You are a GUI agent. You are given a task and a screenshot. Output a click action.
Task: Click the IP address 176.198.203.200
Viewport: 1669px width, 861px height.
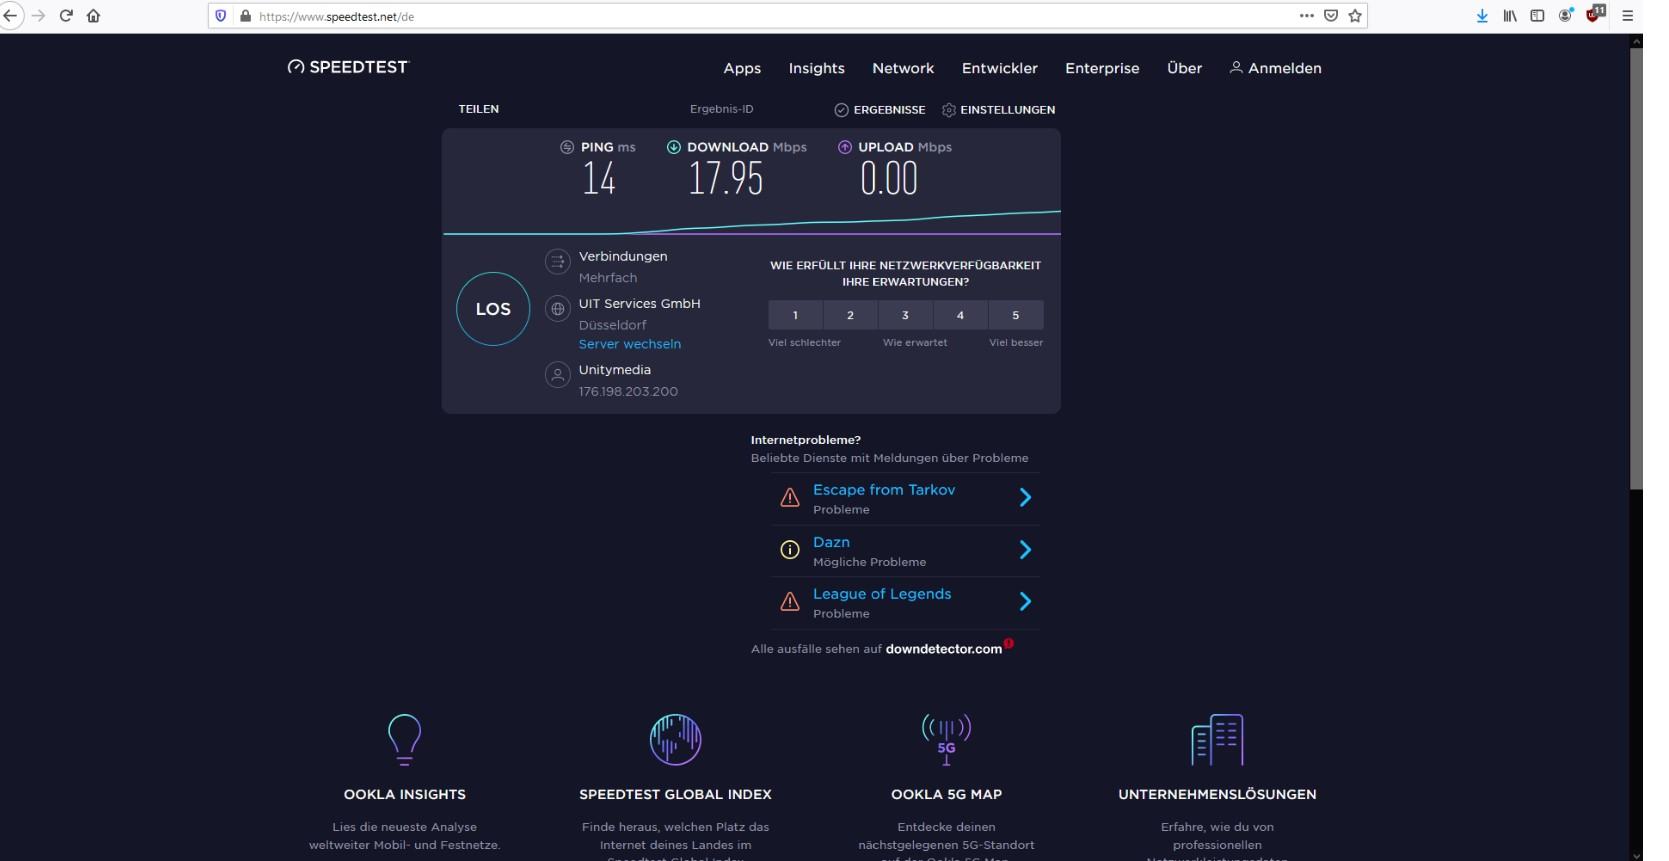[x=628, y=392]
